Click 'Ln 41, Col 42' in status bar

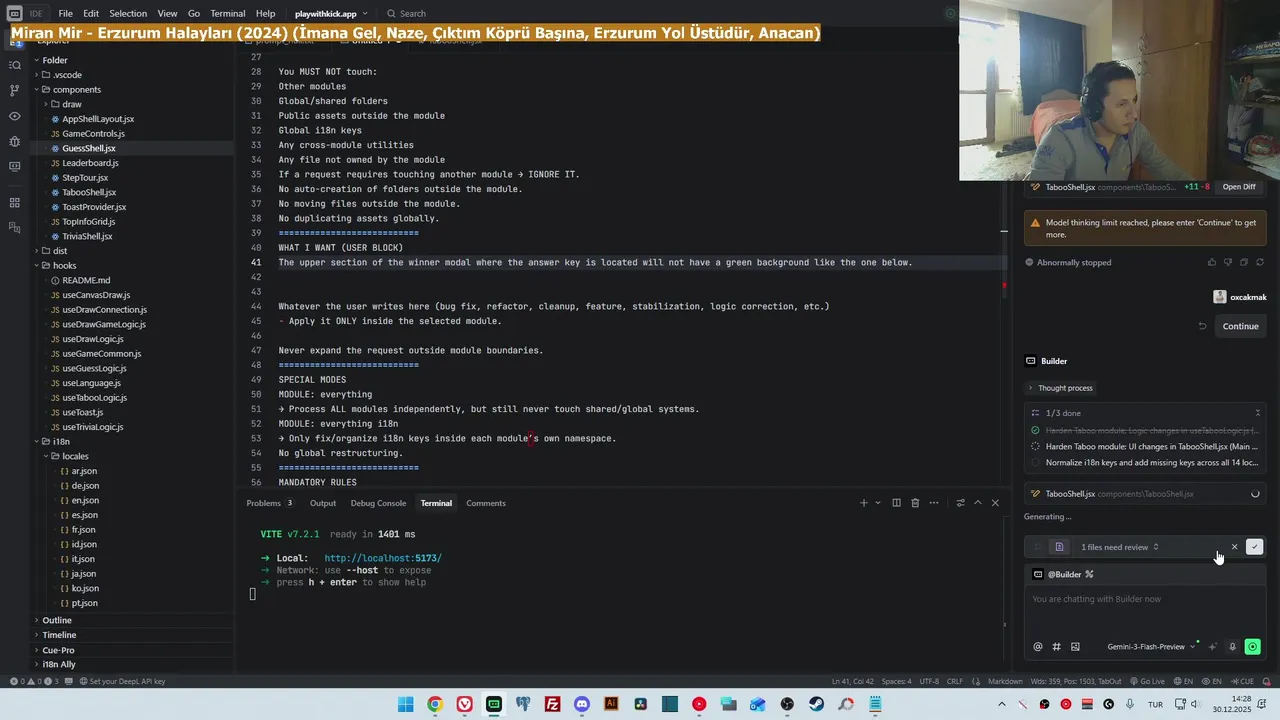853,681
